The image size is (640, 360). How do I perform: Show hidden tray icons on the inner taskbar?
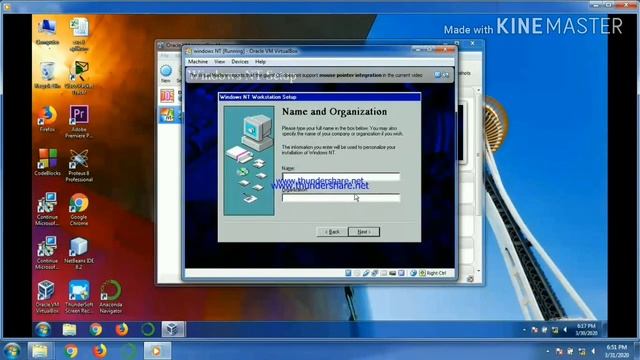(524, 329)
